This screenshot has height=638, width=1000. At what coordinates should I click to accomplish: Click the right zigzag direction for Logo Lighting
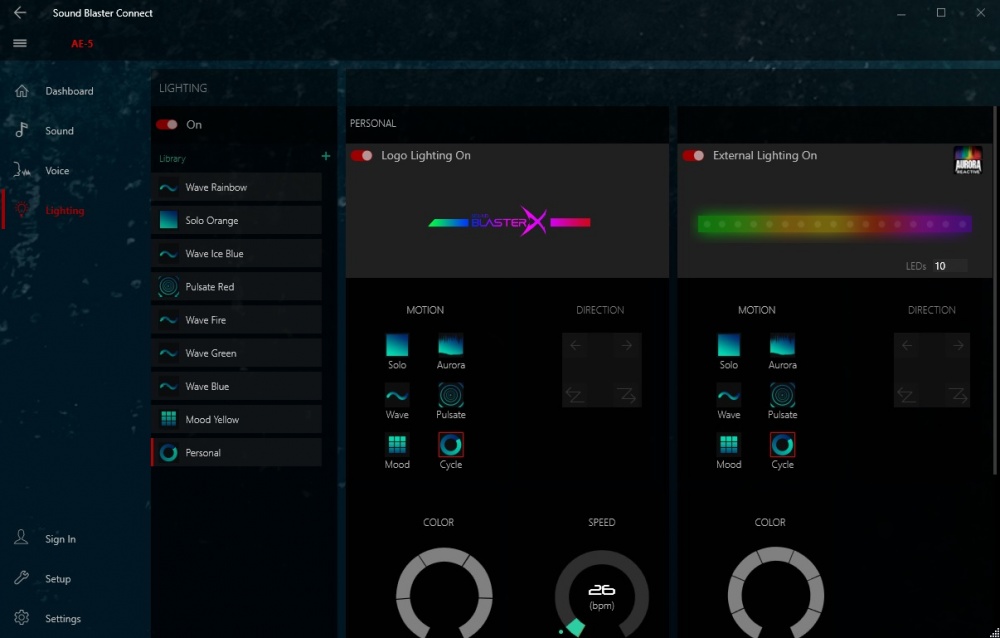pyautogui.click(x=627, y=396)
